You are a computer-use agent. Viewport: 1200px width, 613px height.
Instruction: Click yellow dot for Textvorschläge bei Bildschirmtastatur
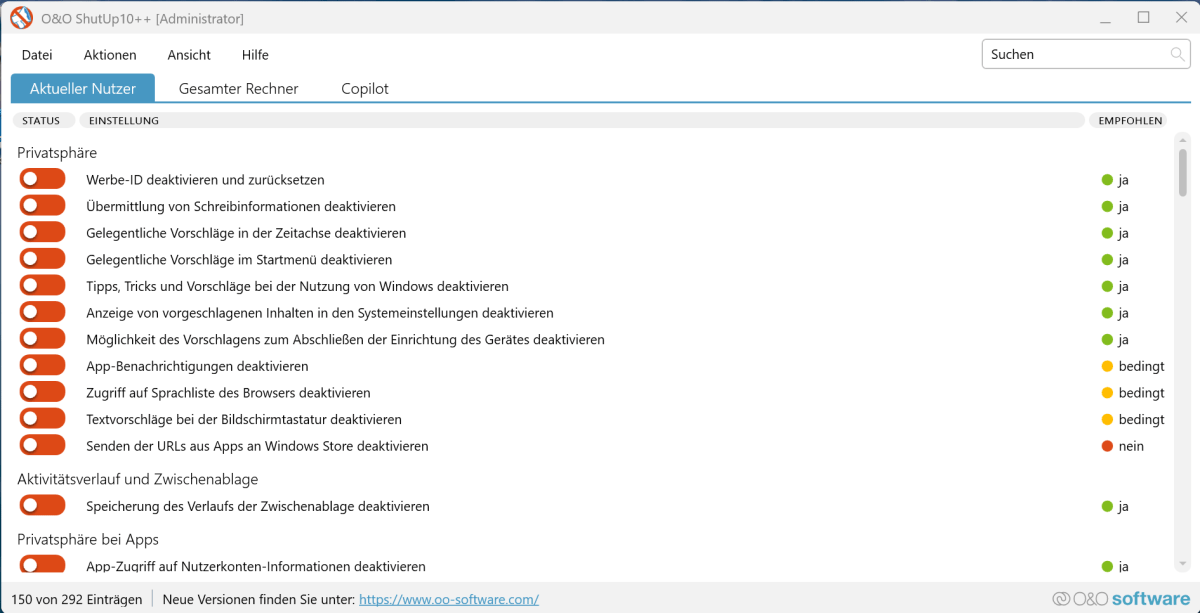[x=1107, y=419]
